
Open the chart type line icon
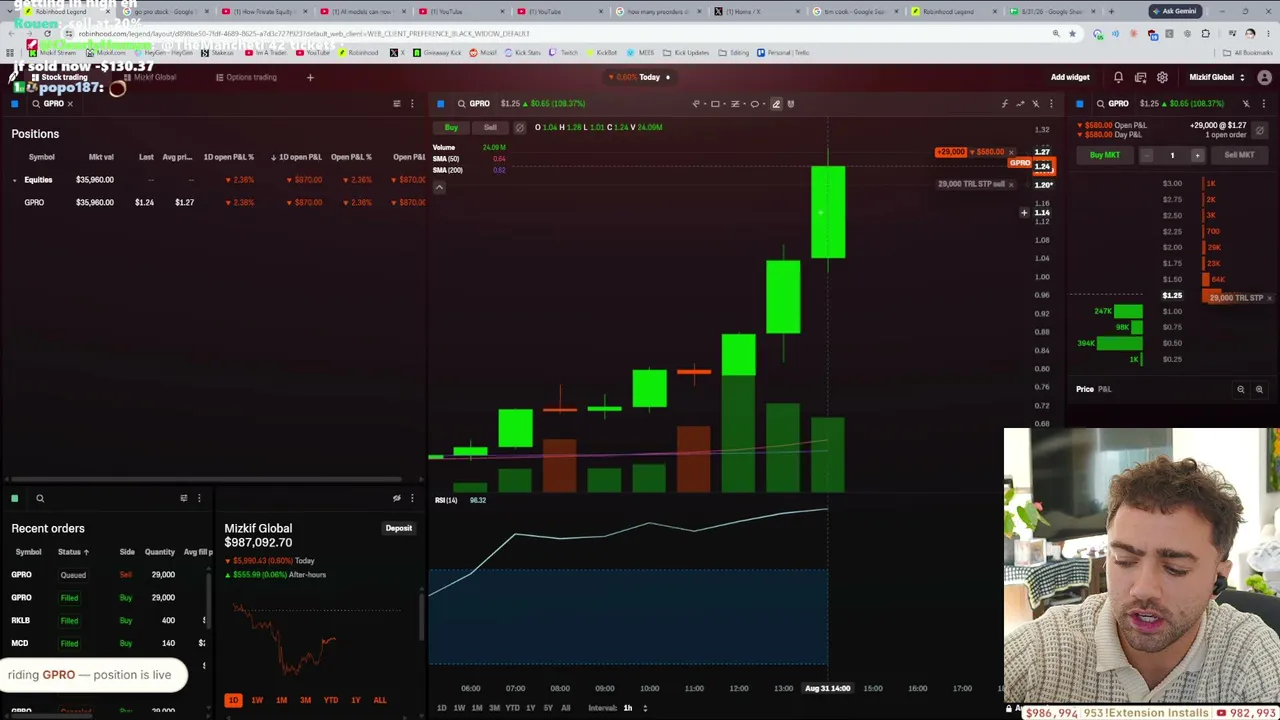pyautogui.click(x=1020, y=103)
